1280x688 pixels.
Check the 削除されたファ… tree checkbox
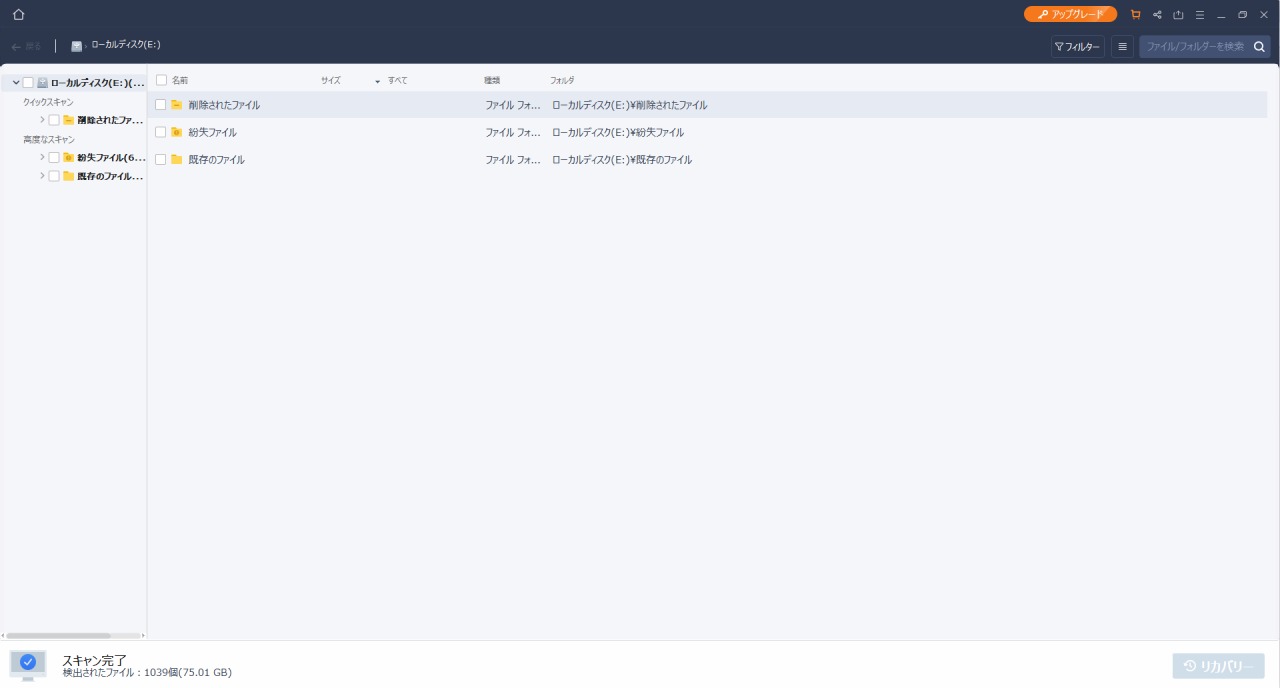(x=54, y=120)
